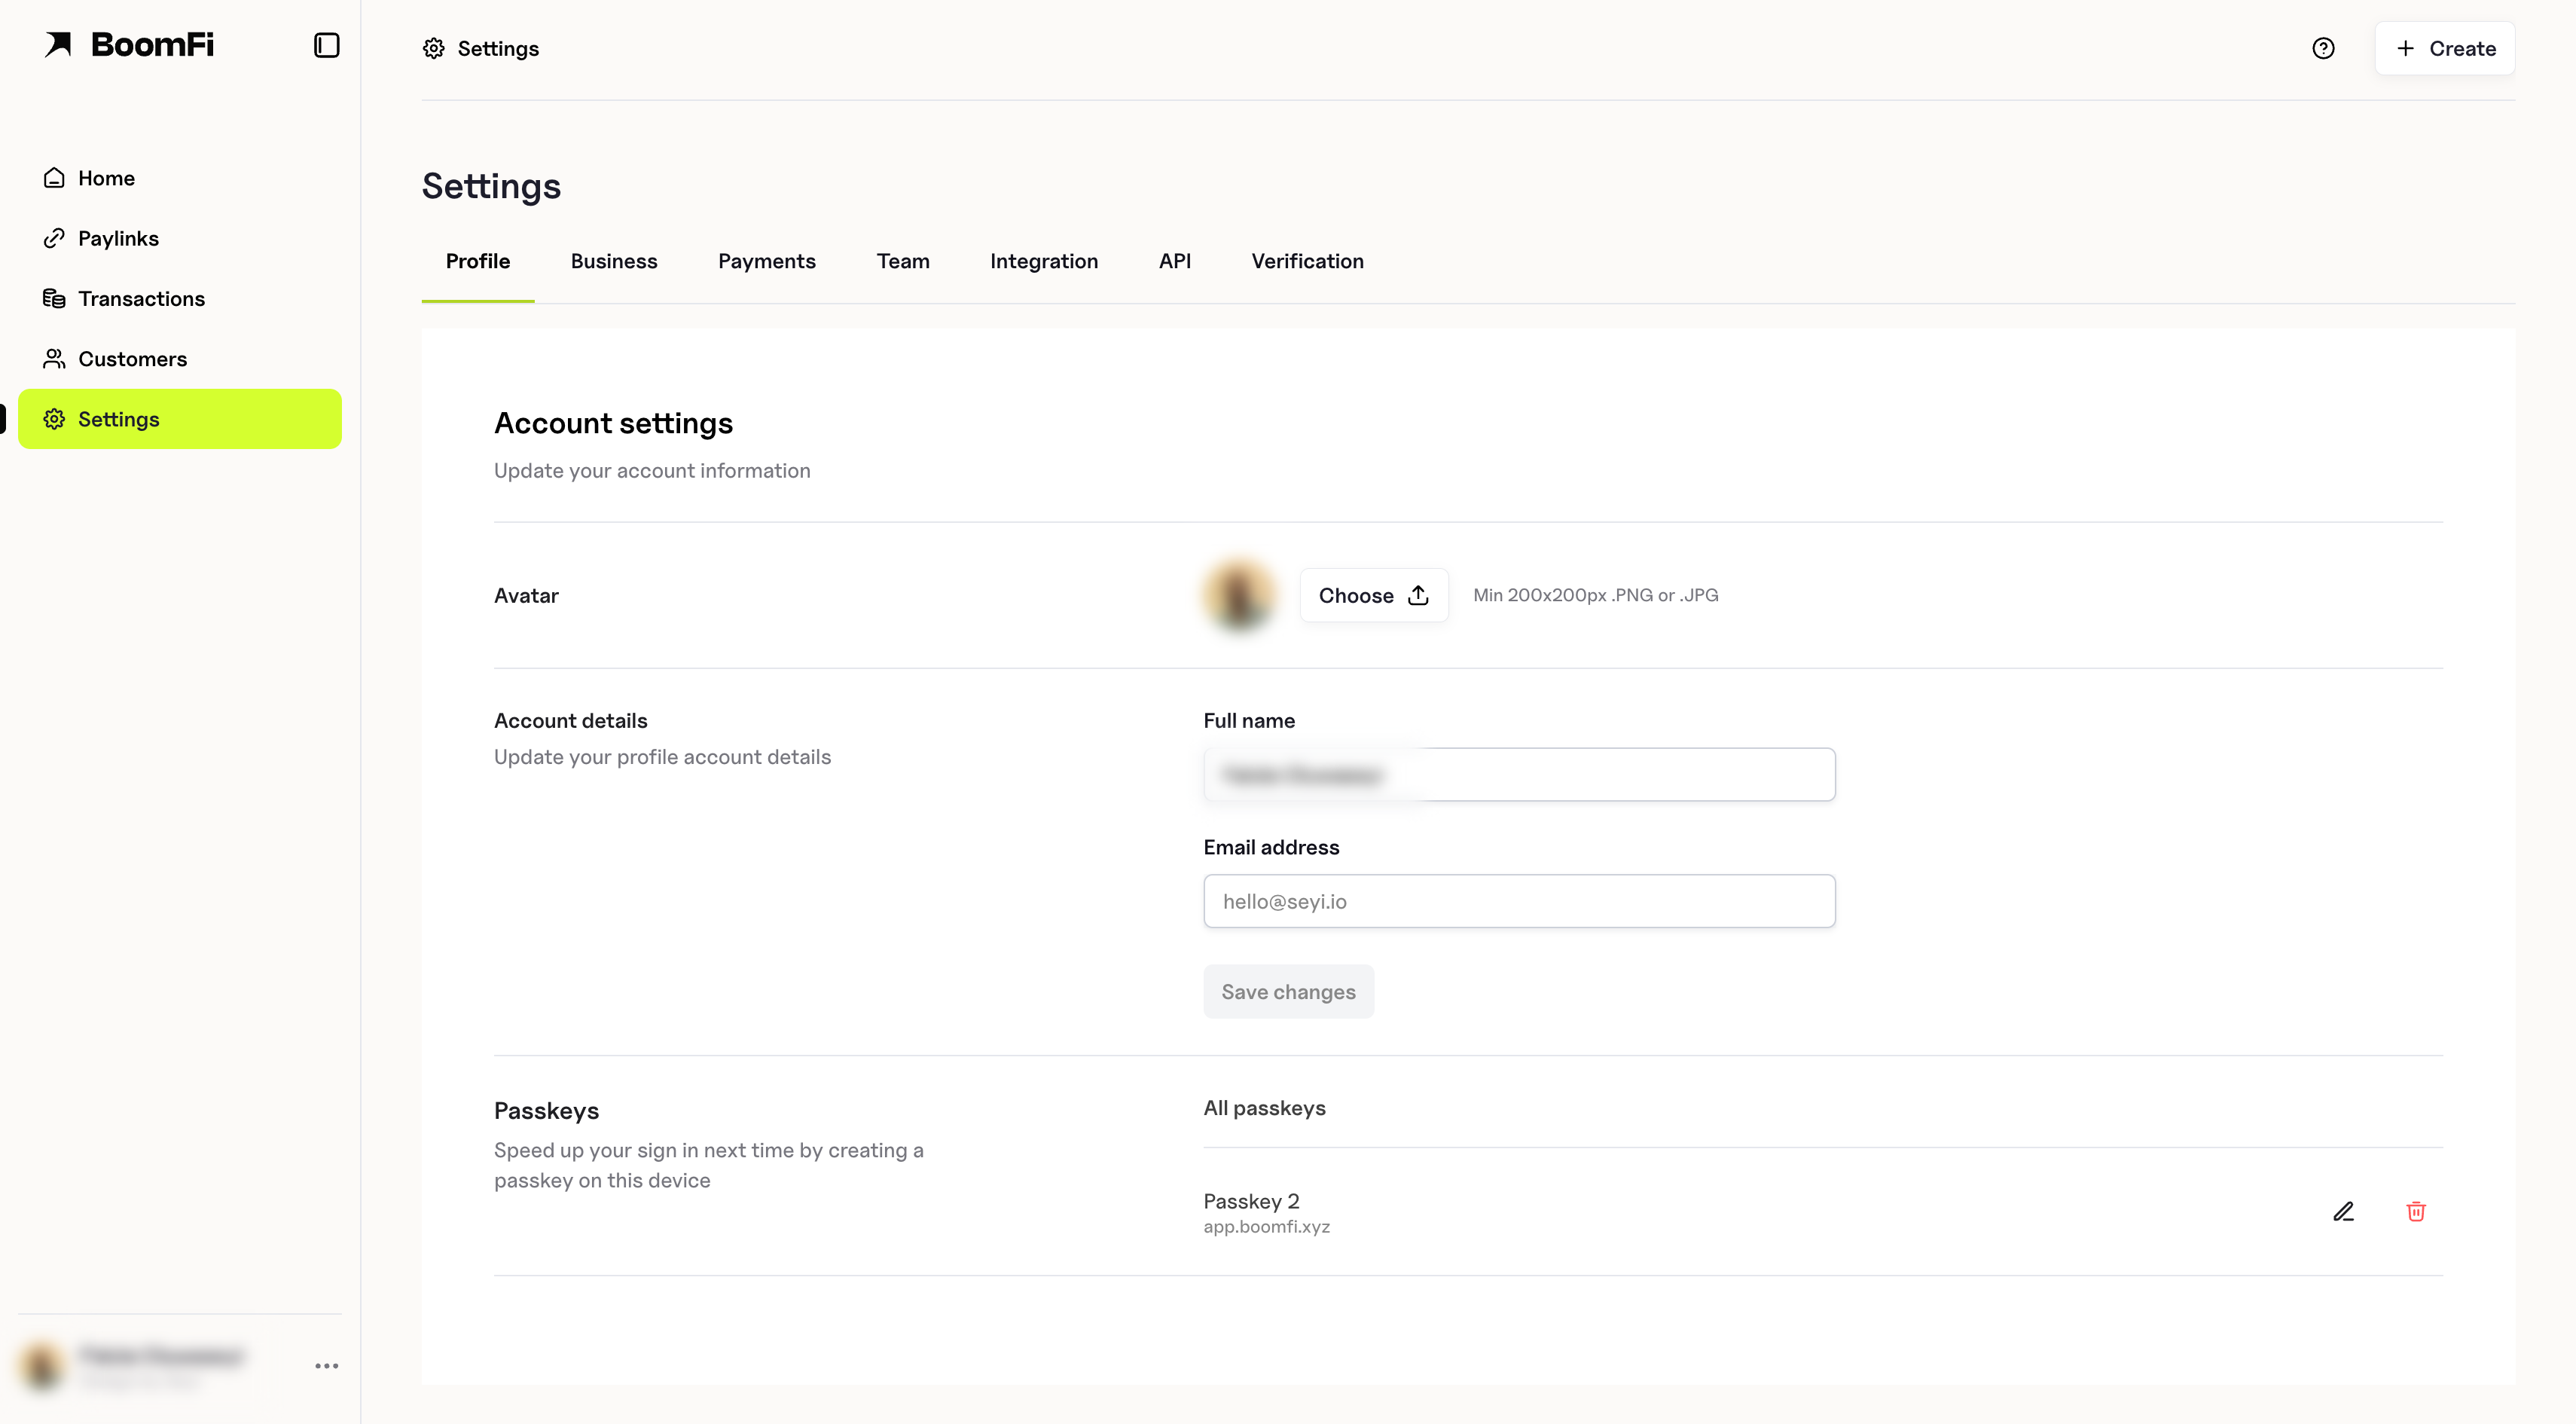Click the Create button

[2444, 48]
